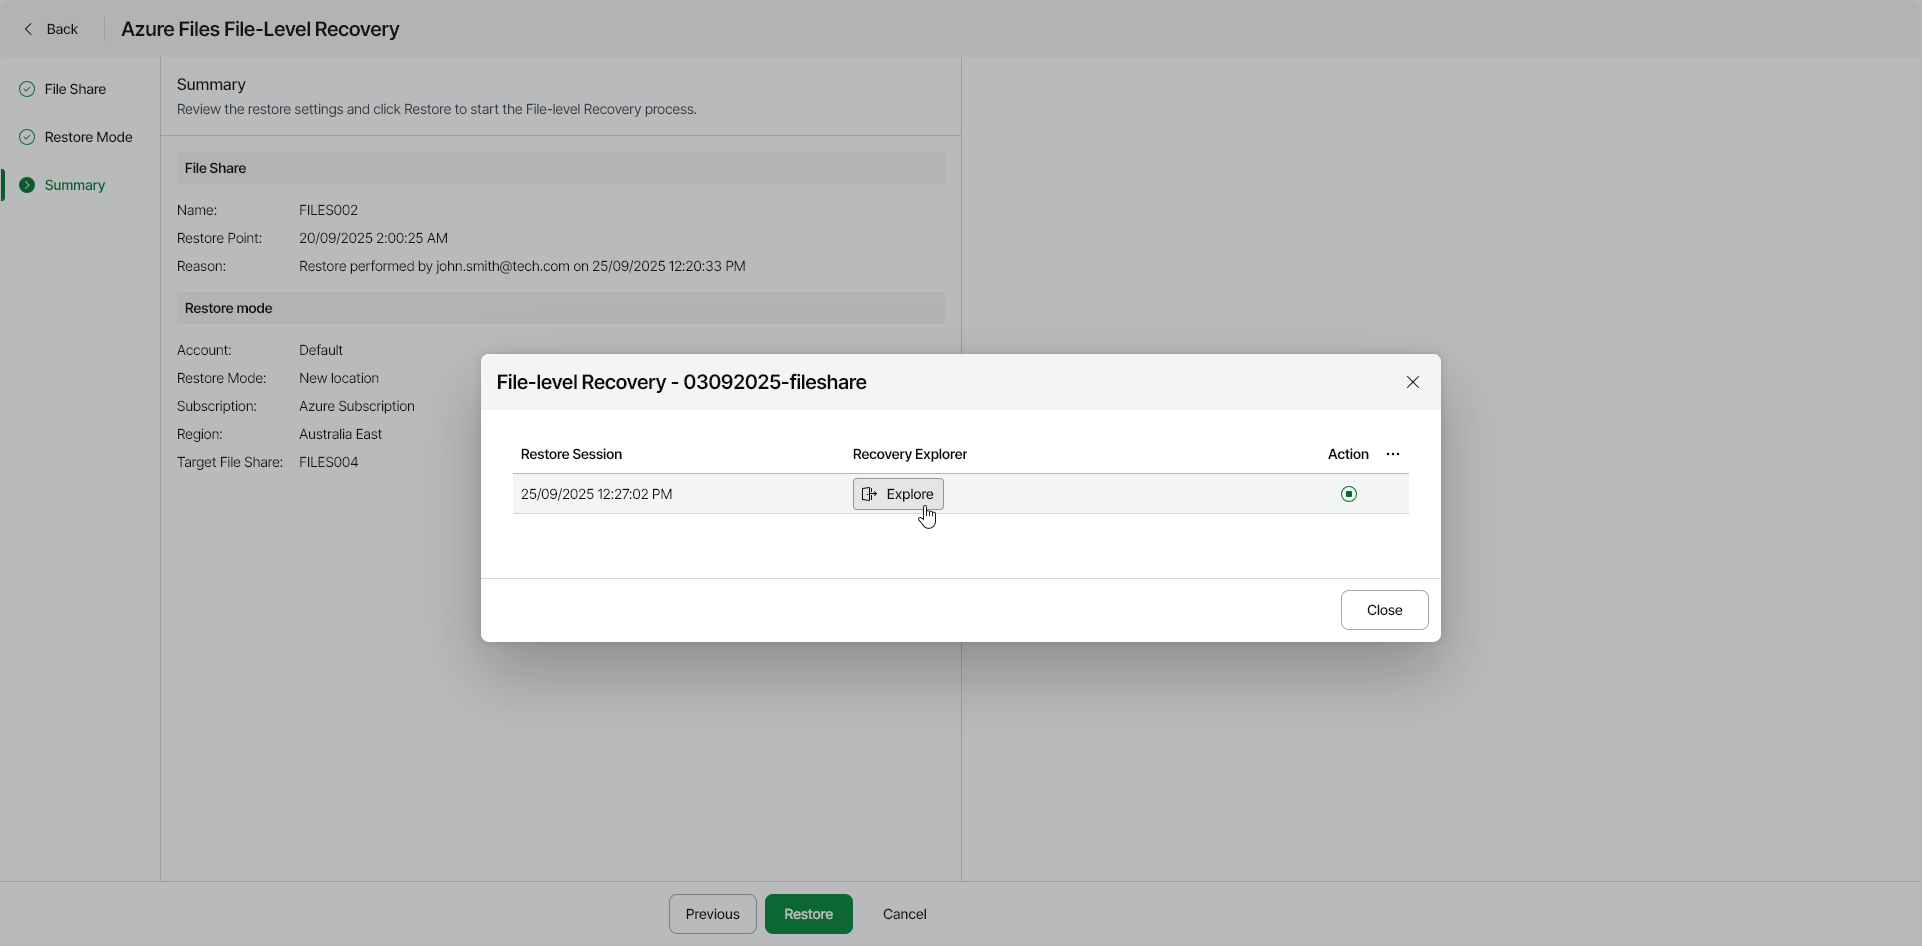Open column options ellipsis menu
Image resolution: width=1922 pixels, height=946 pixels.
1393,454
